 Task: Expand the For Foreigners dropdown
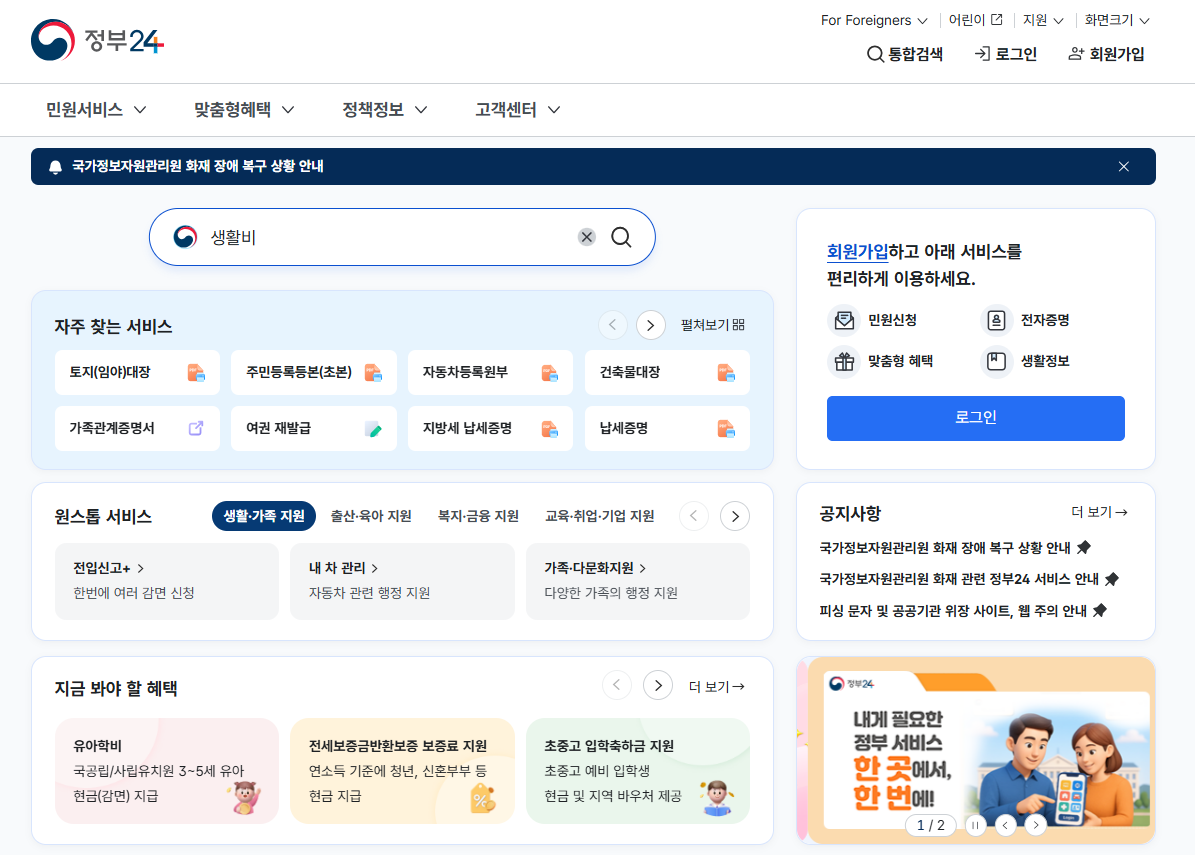coord(874,19)
